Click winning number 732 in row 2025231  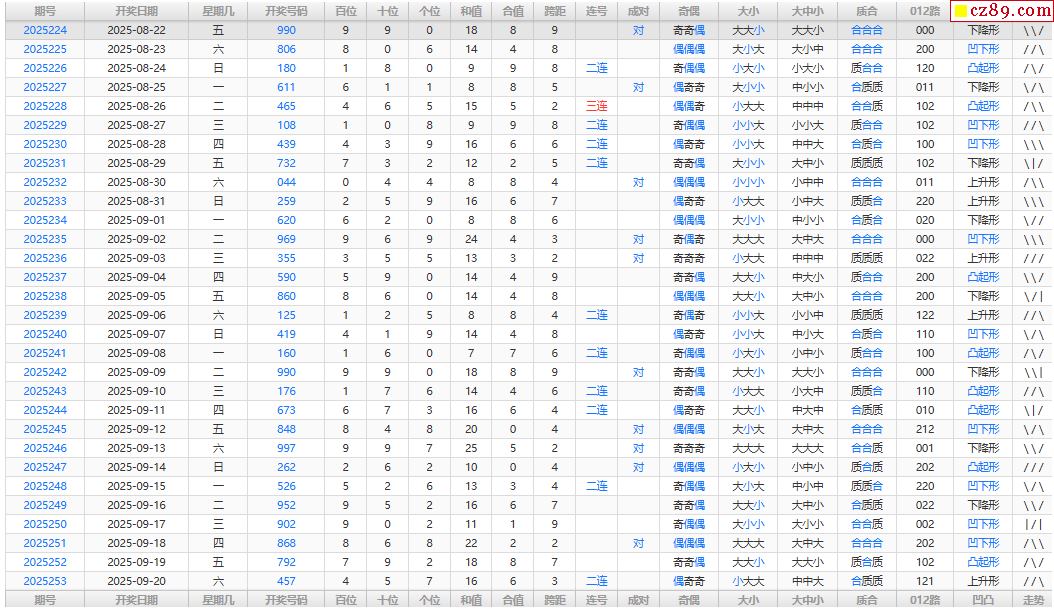pos(286,163)
